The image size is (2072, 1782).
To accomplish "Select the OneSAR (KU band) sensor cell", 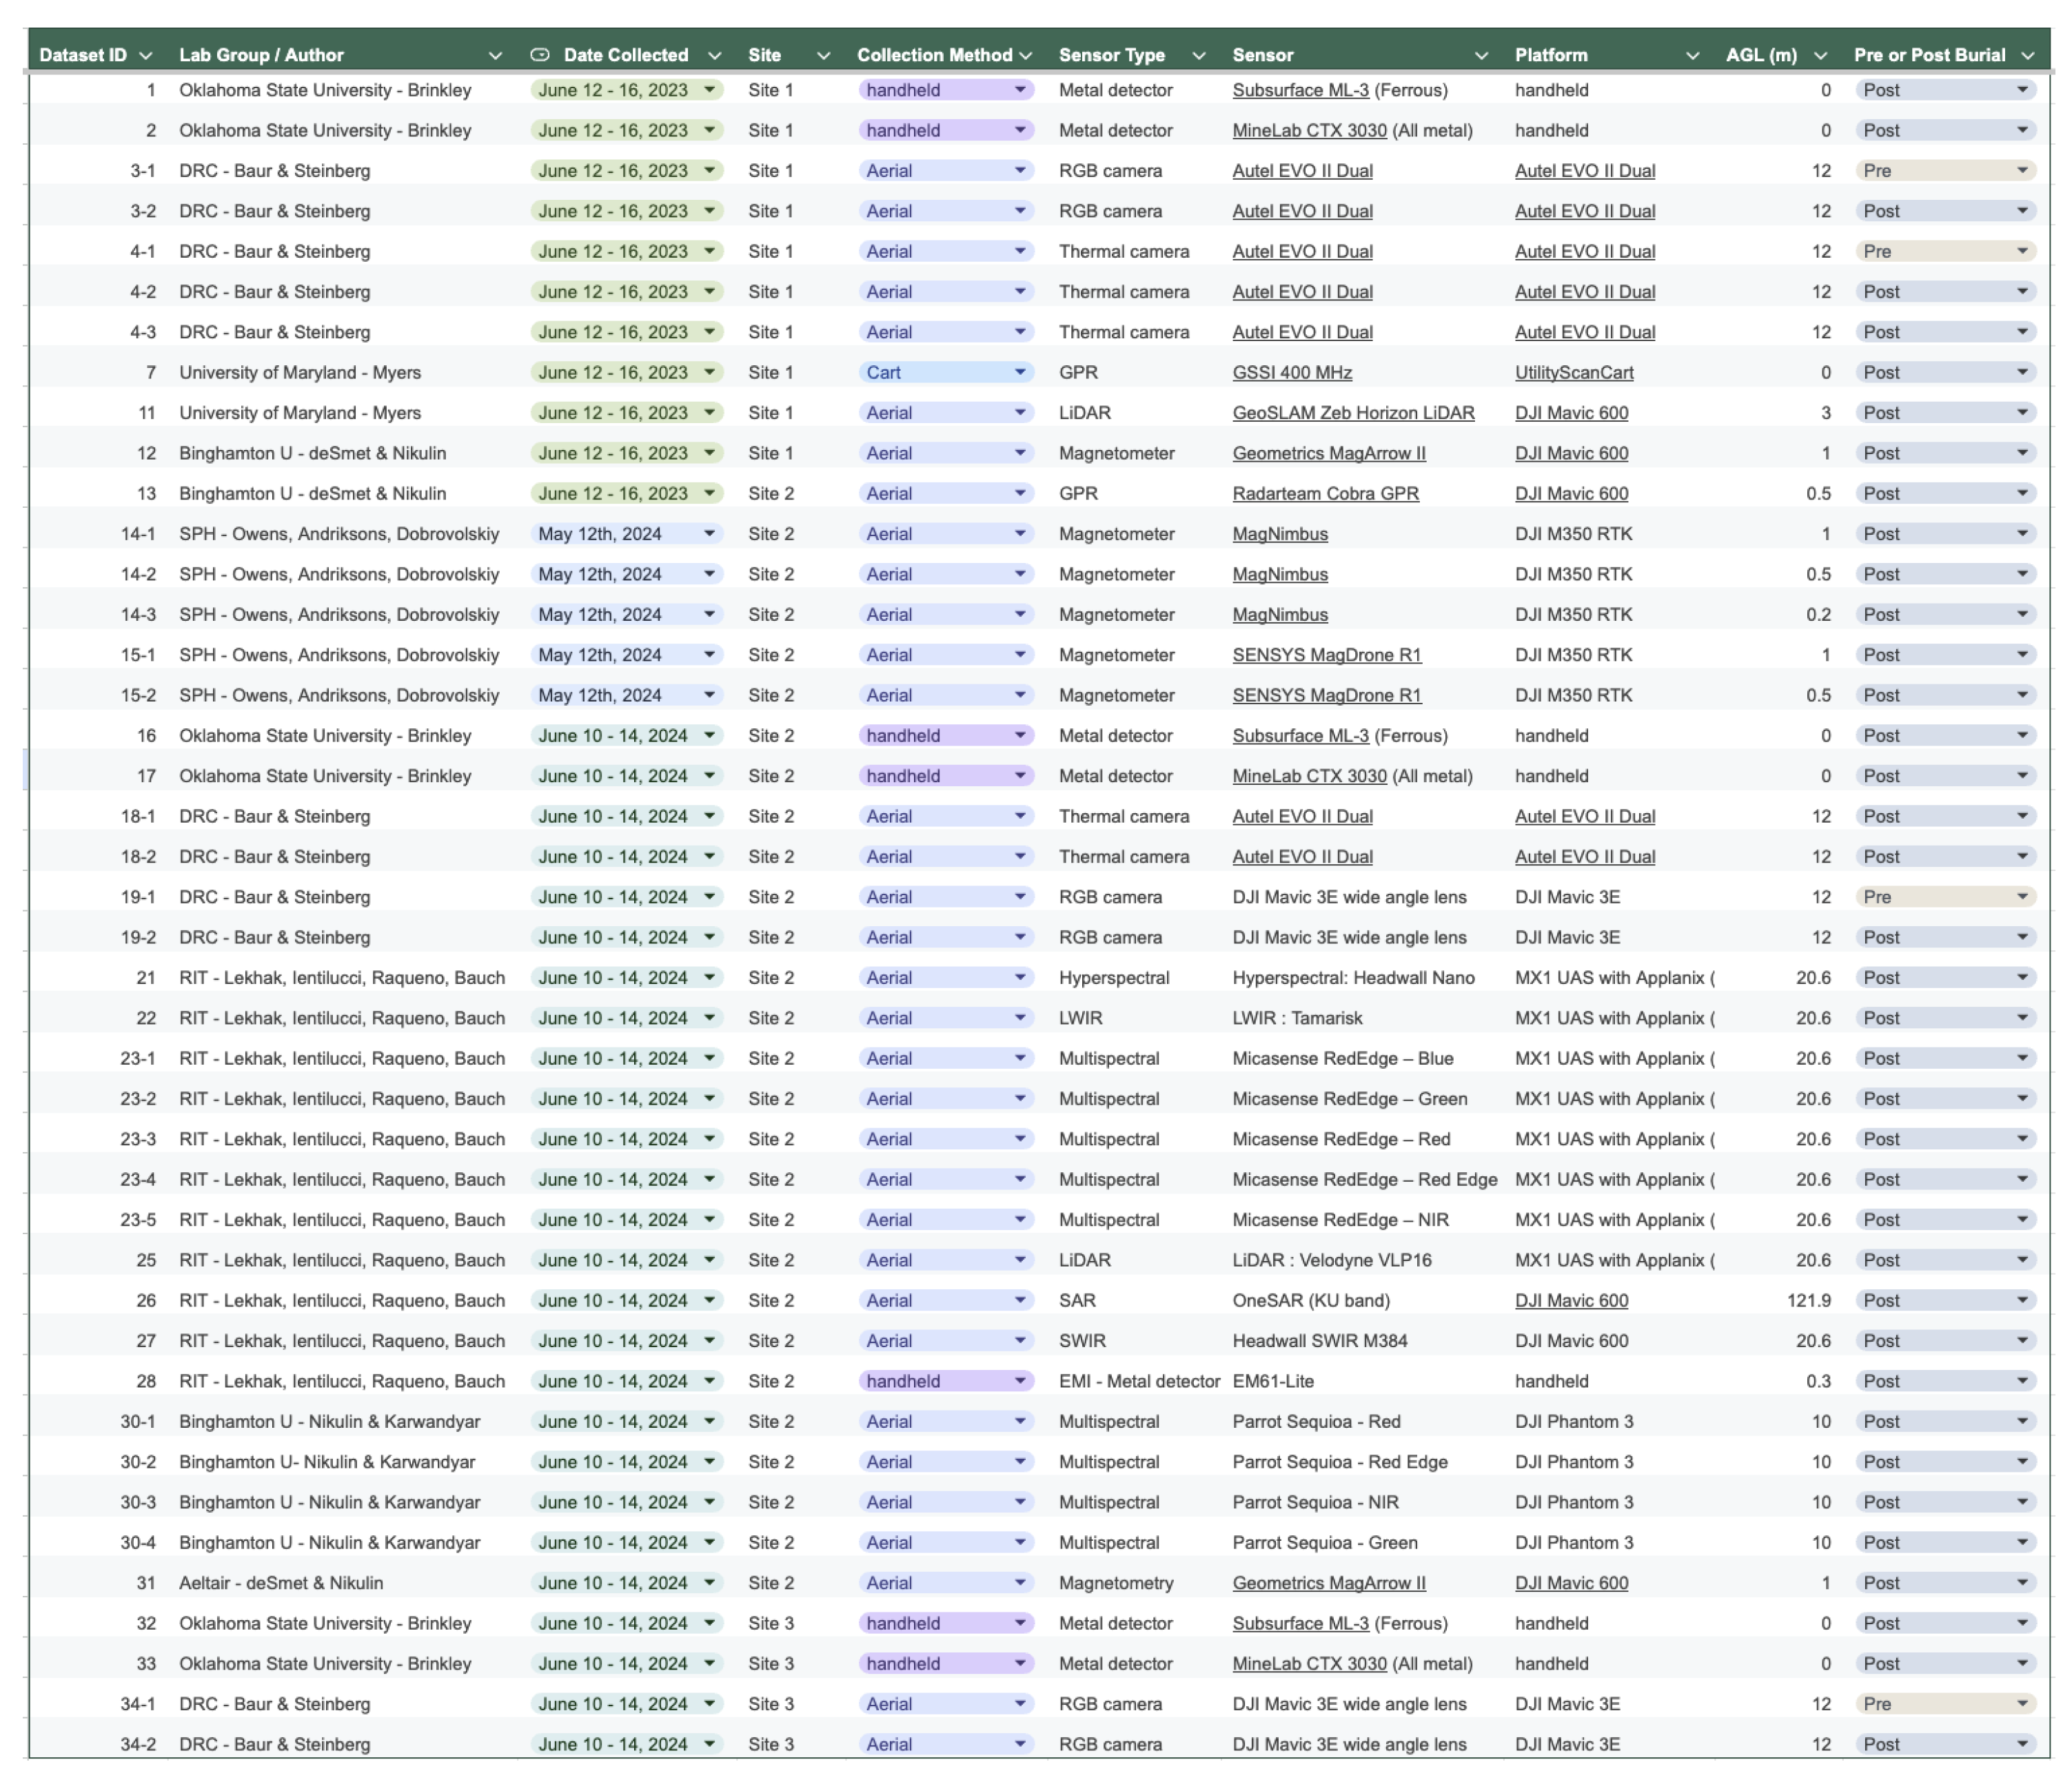I will pos(1311,1301).
